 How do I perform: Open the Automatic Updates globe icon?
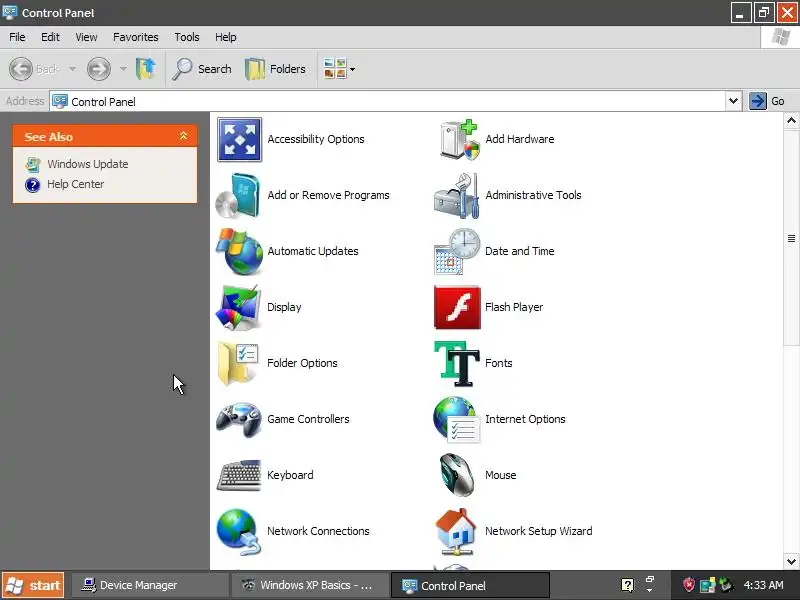239,252
